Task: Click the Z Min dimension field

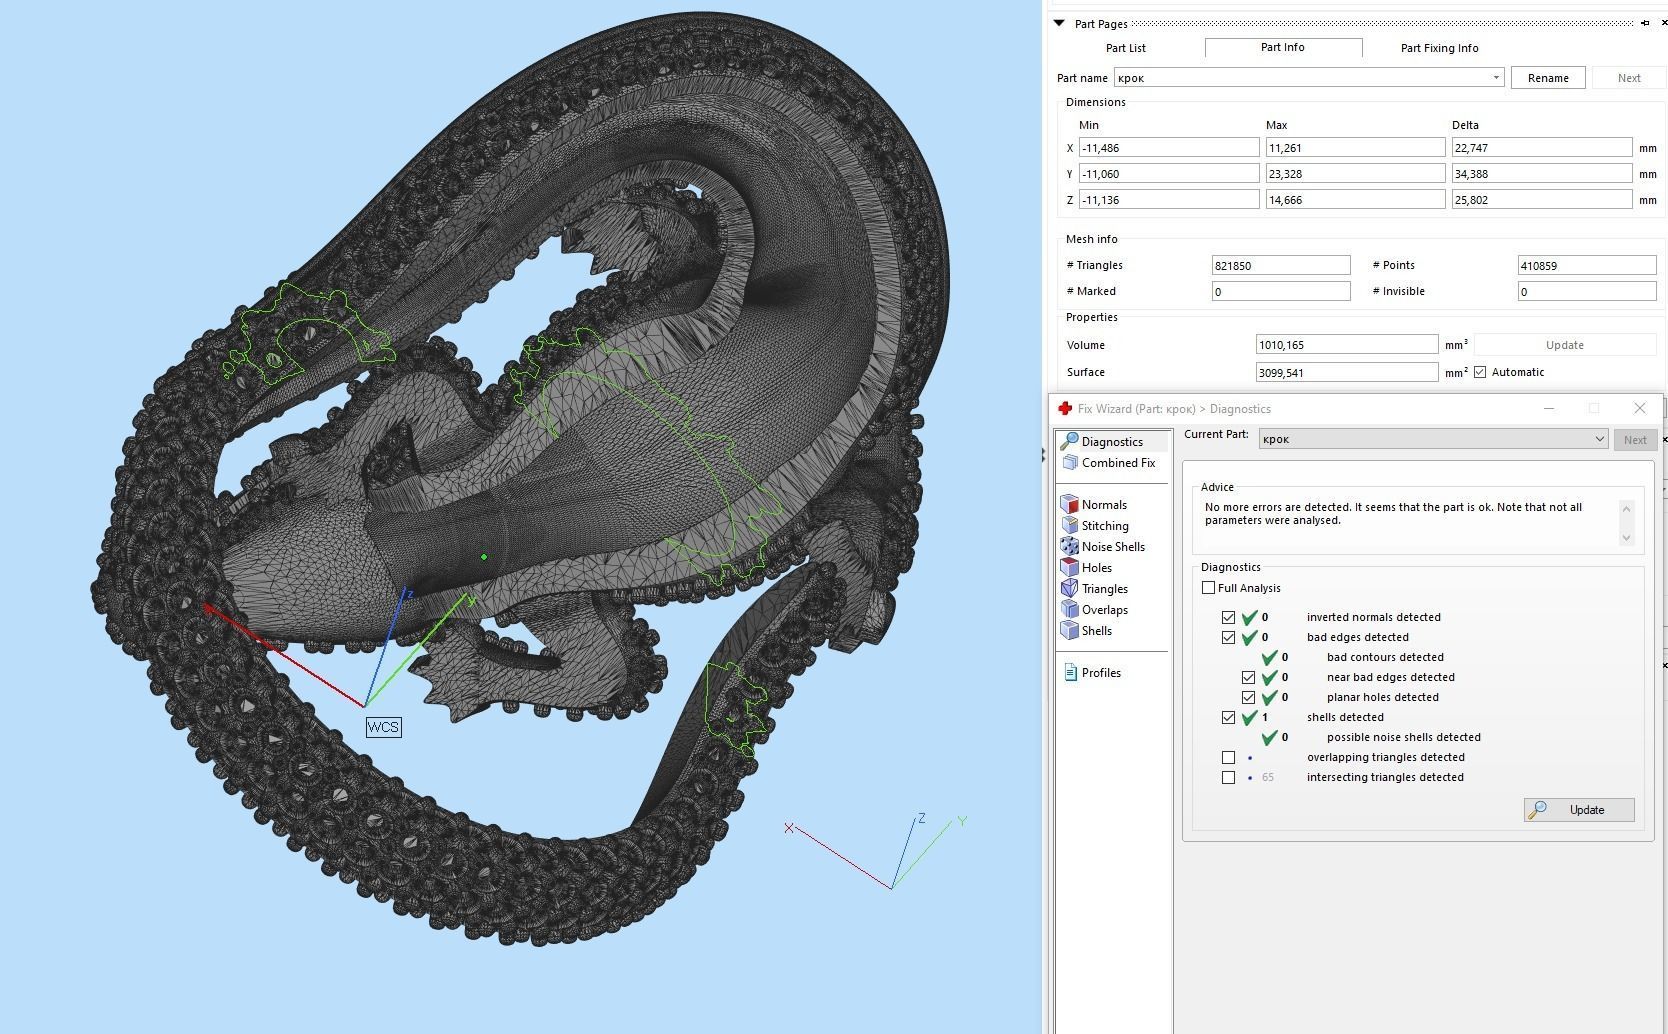Action: pyautogui.click(x=1169, y=200)
